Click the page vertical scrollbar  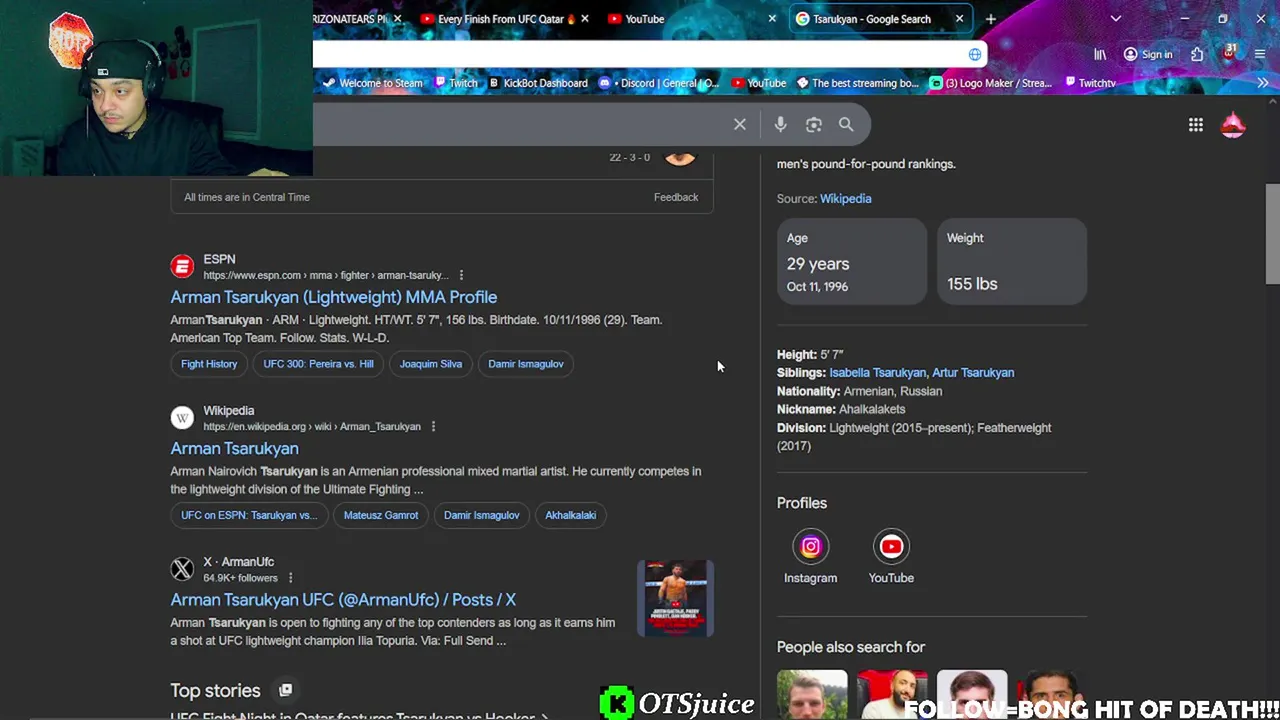pos(1272,233)
